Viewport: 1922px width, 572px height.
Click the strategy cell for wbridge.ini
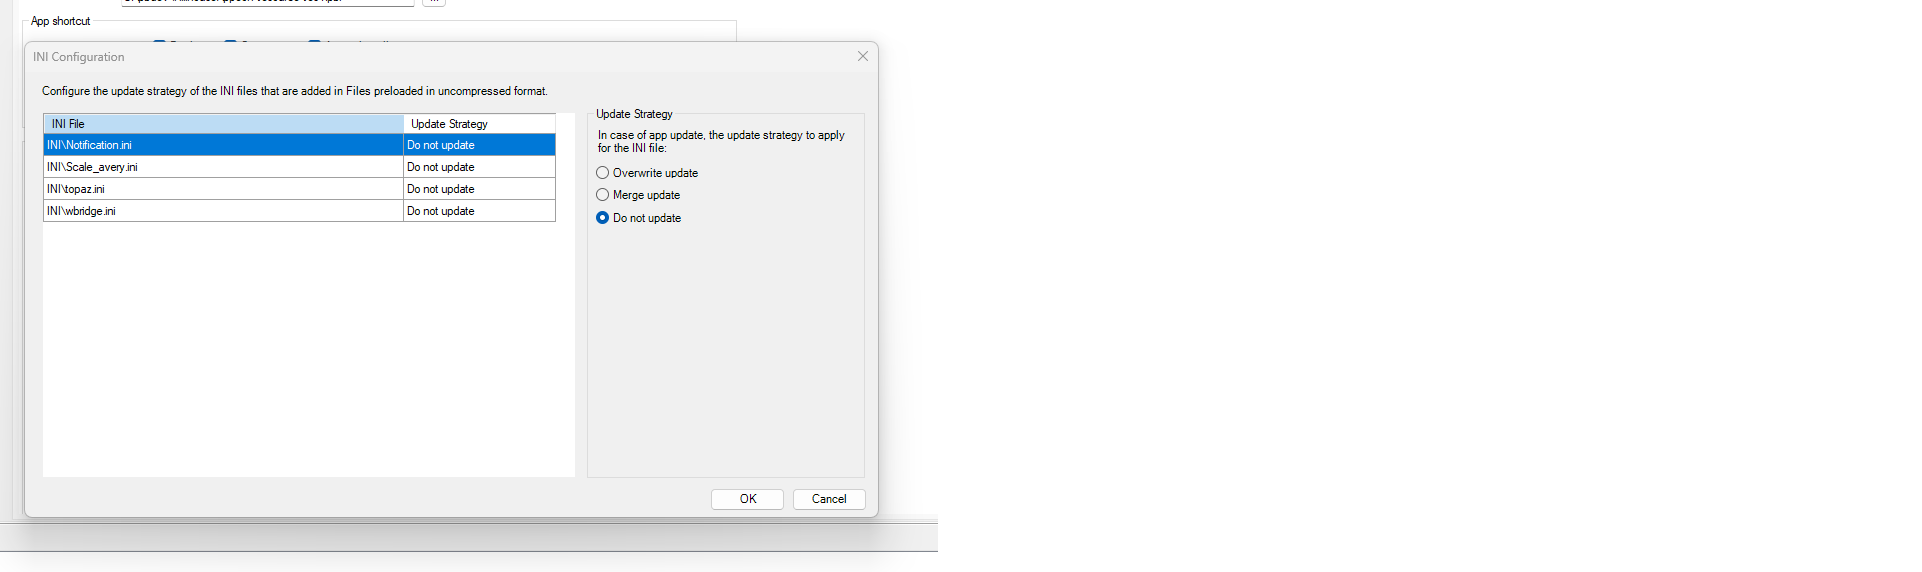[479, 211]
